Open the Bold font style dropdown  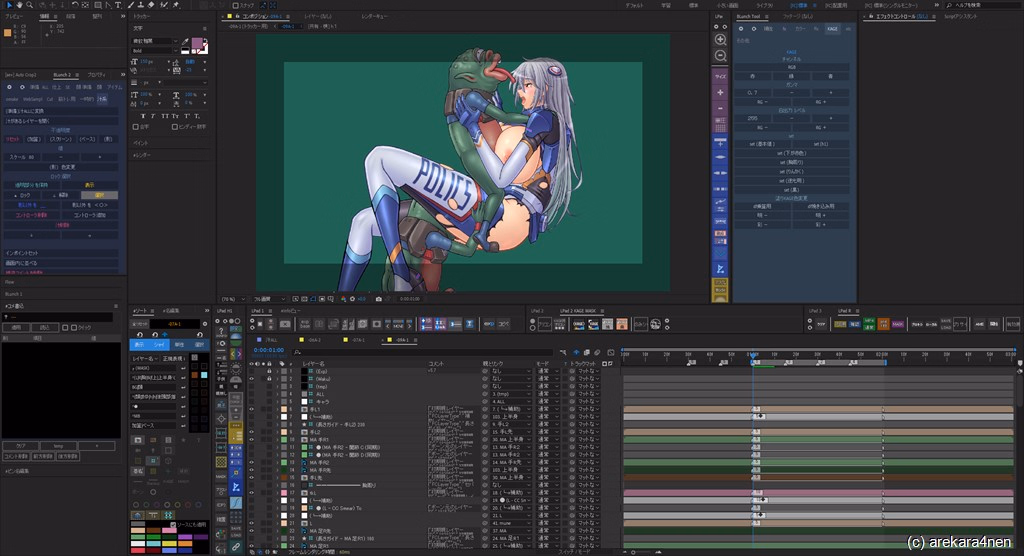[x=155, y=50]
